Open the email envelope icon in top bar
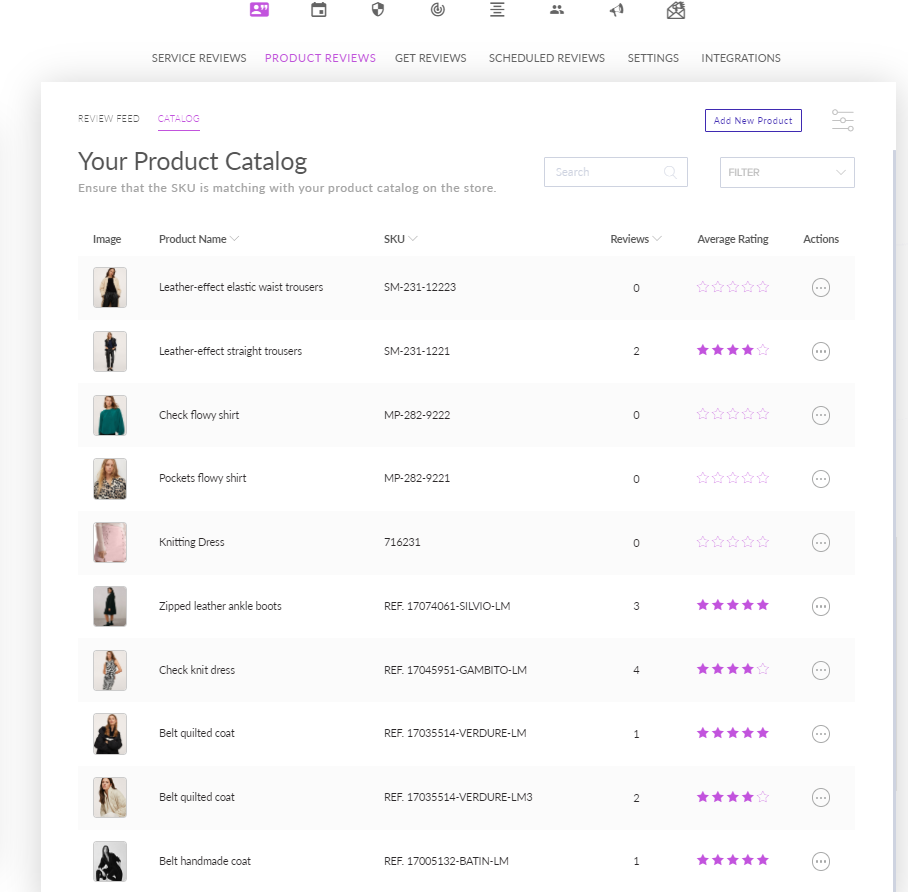This screenshot has width=908, height=892. click(676, 10)
